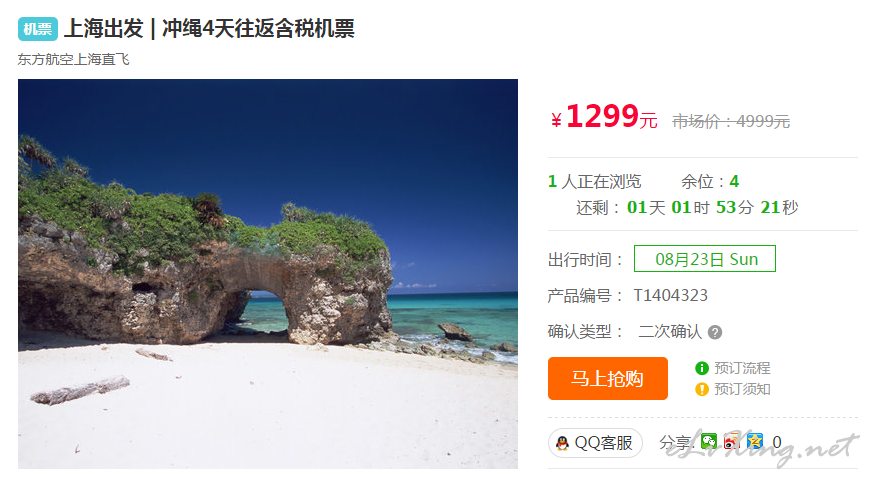Click green info icon beside 预订流程
Screen dimensions: 870x481
coord(702,368)
